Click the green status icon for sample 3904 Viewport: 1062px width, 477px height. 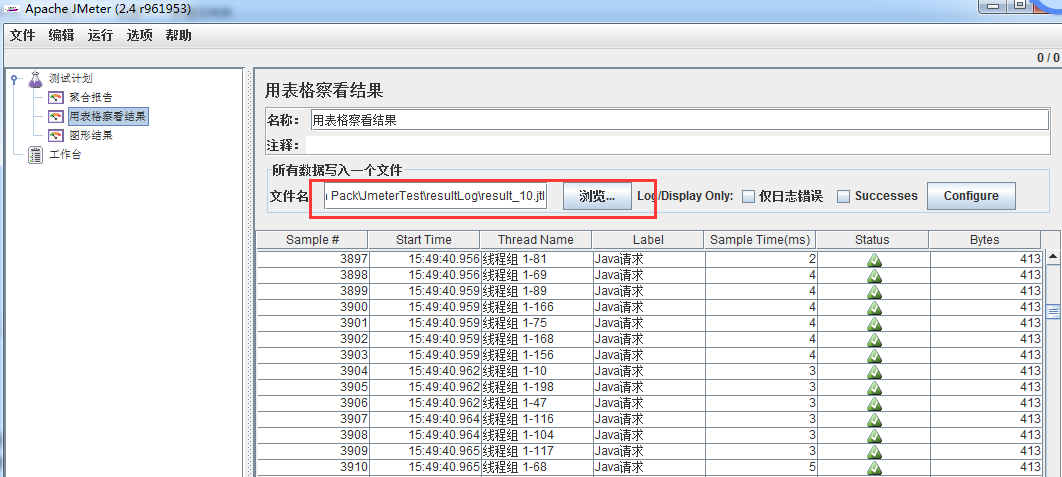pos(874,371)
